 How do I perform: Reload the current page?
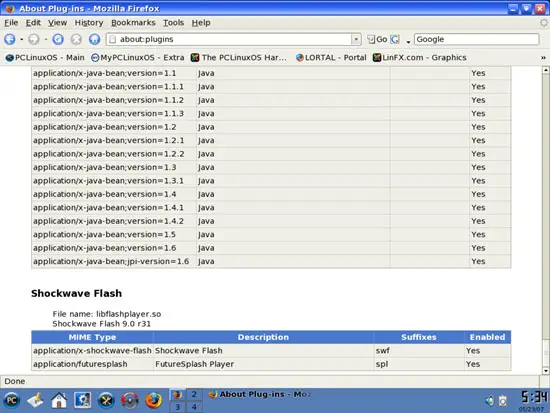pos(58,39)
